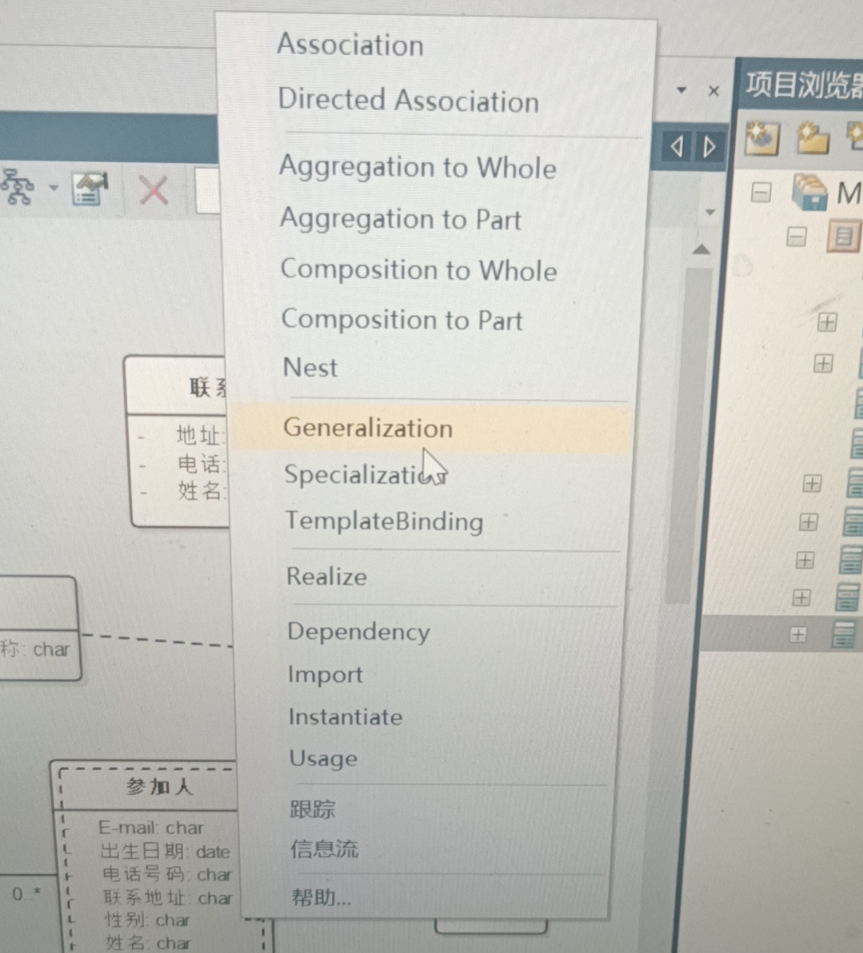
Task: Open the panel options caret above the diagram
Action: tap(681, 90)
